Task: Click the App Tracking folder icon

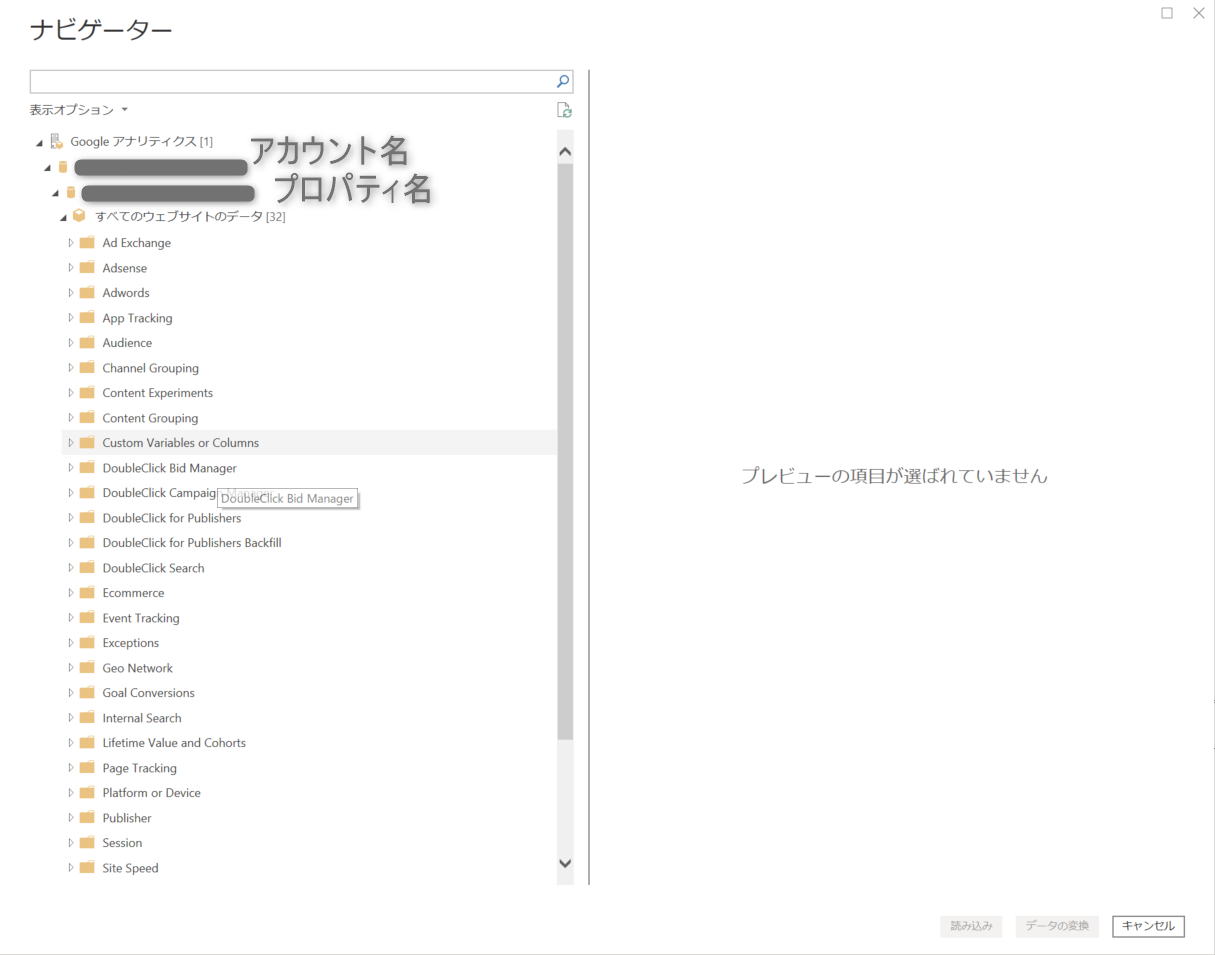Action: [x=87, y=318]
